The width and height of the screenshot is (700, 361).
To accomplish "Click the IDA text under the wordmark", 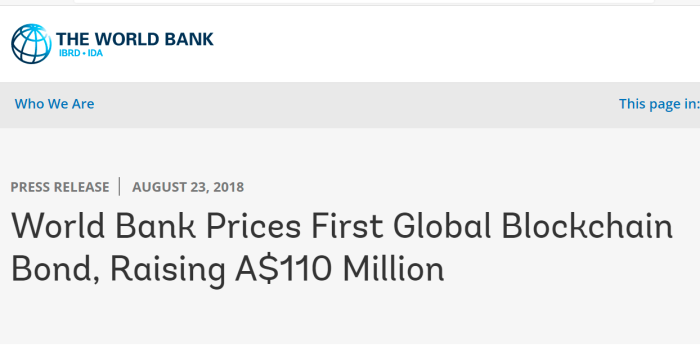I will click(94, 53).
